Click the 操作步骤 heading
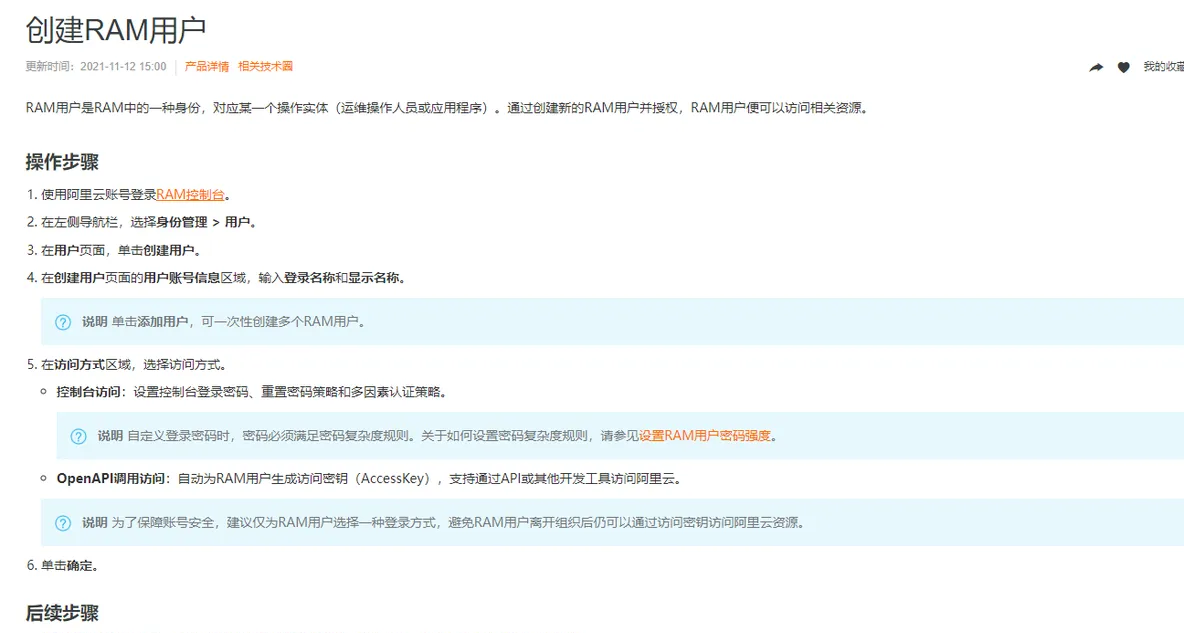This screenshot has width=1184, height=633. pos(62,162)
